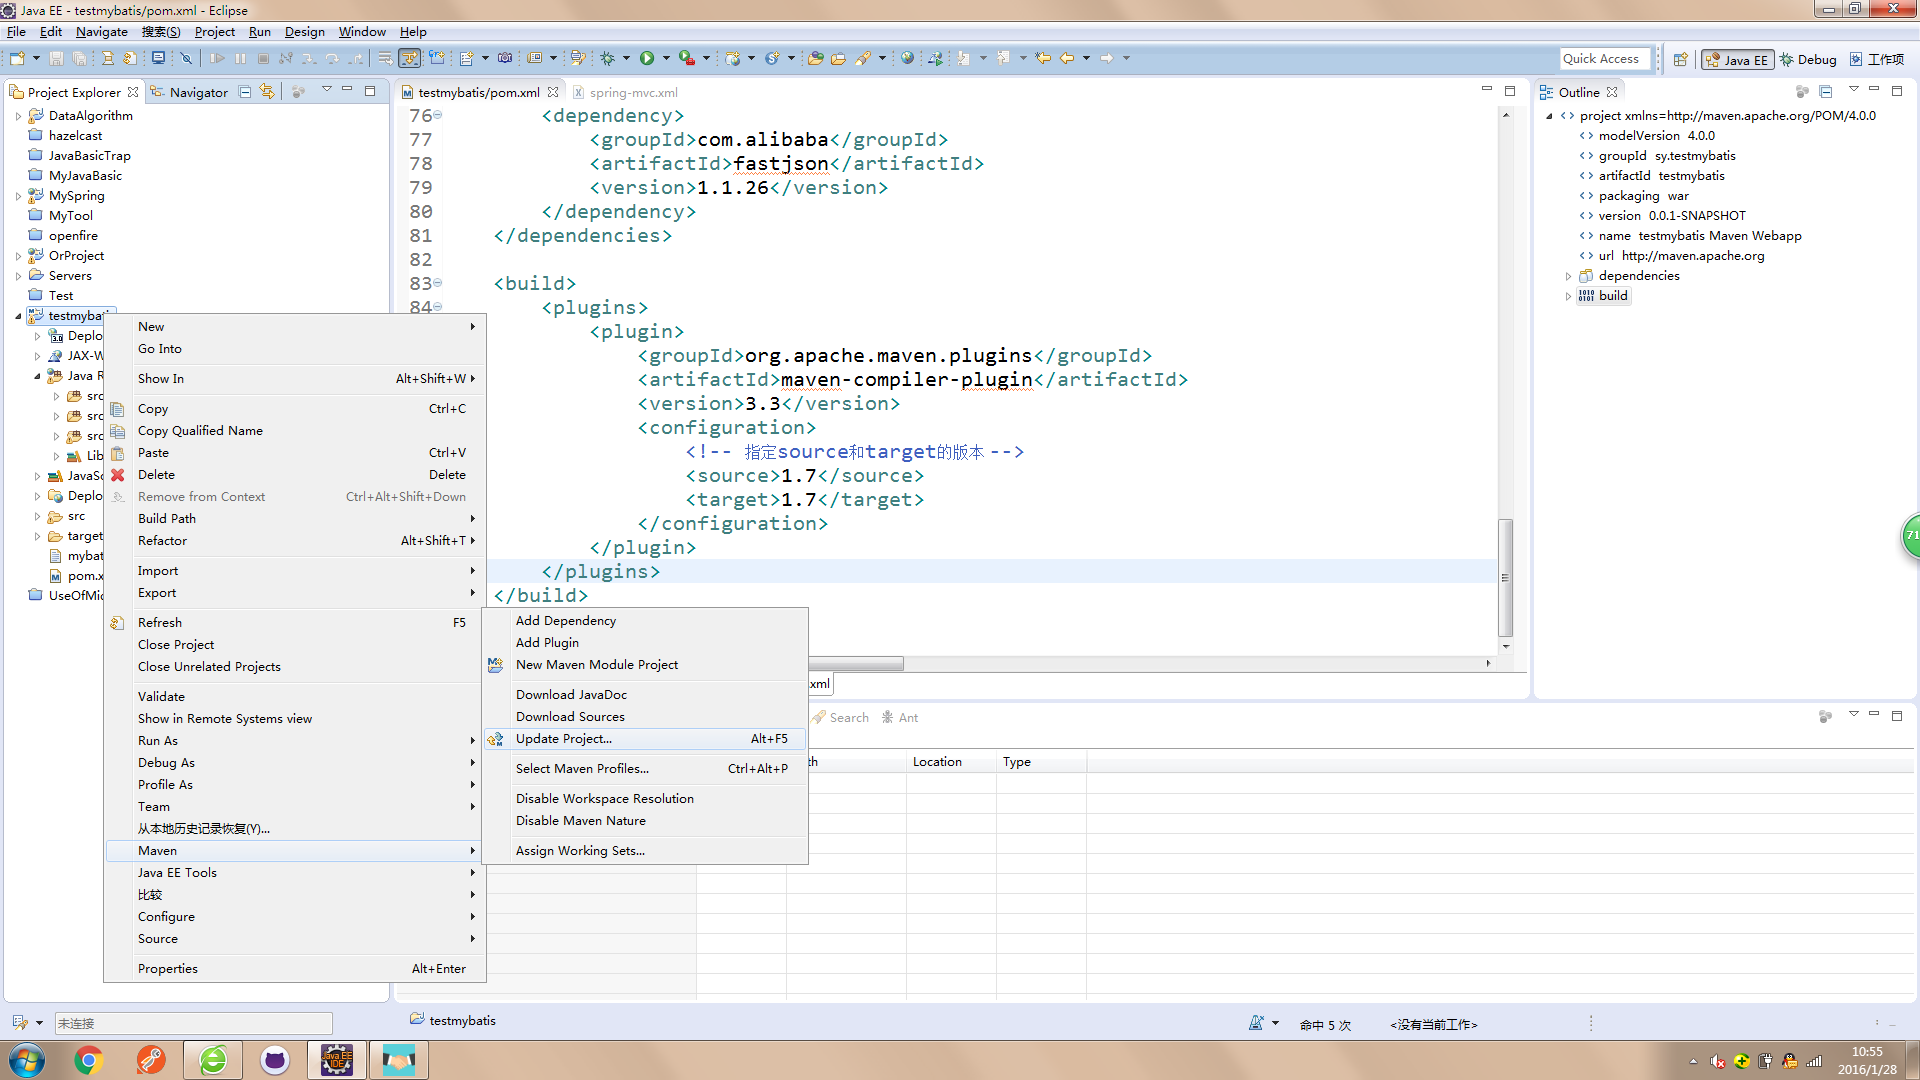Screen dimensions: 1920x1080
Task: Open Chrome from the Windows taskbar
Action: tap(89, 1060)
